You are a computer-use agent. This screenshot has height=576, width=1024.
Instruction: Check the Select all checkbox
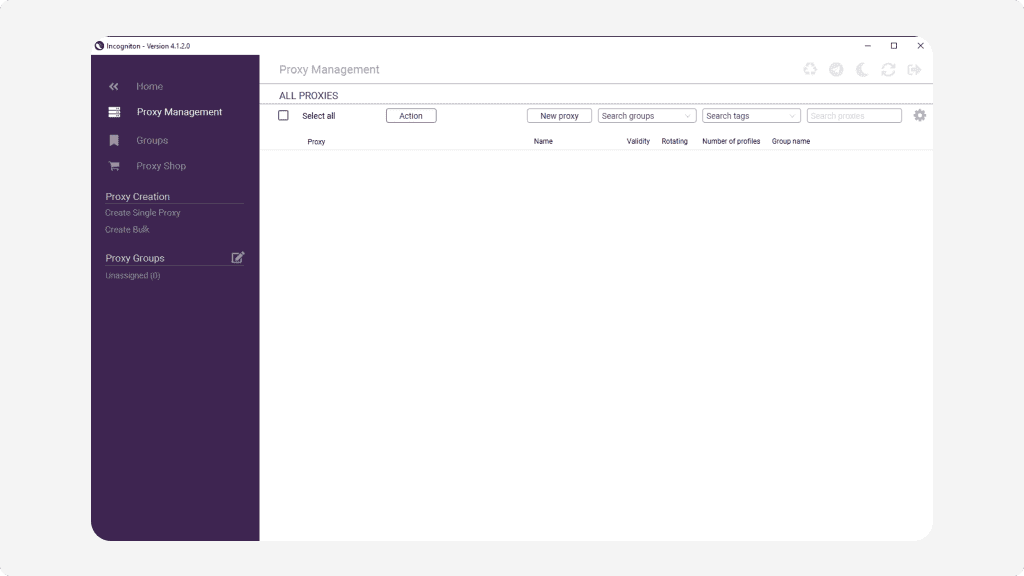283,116
